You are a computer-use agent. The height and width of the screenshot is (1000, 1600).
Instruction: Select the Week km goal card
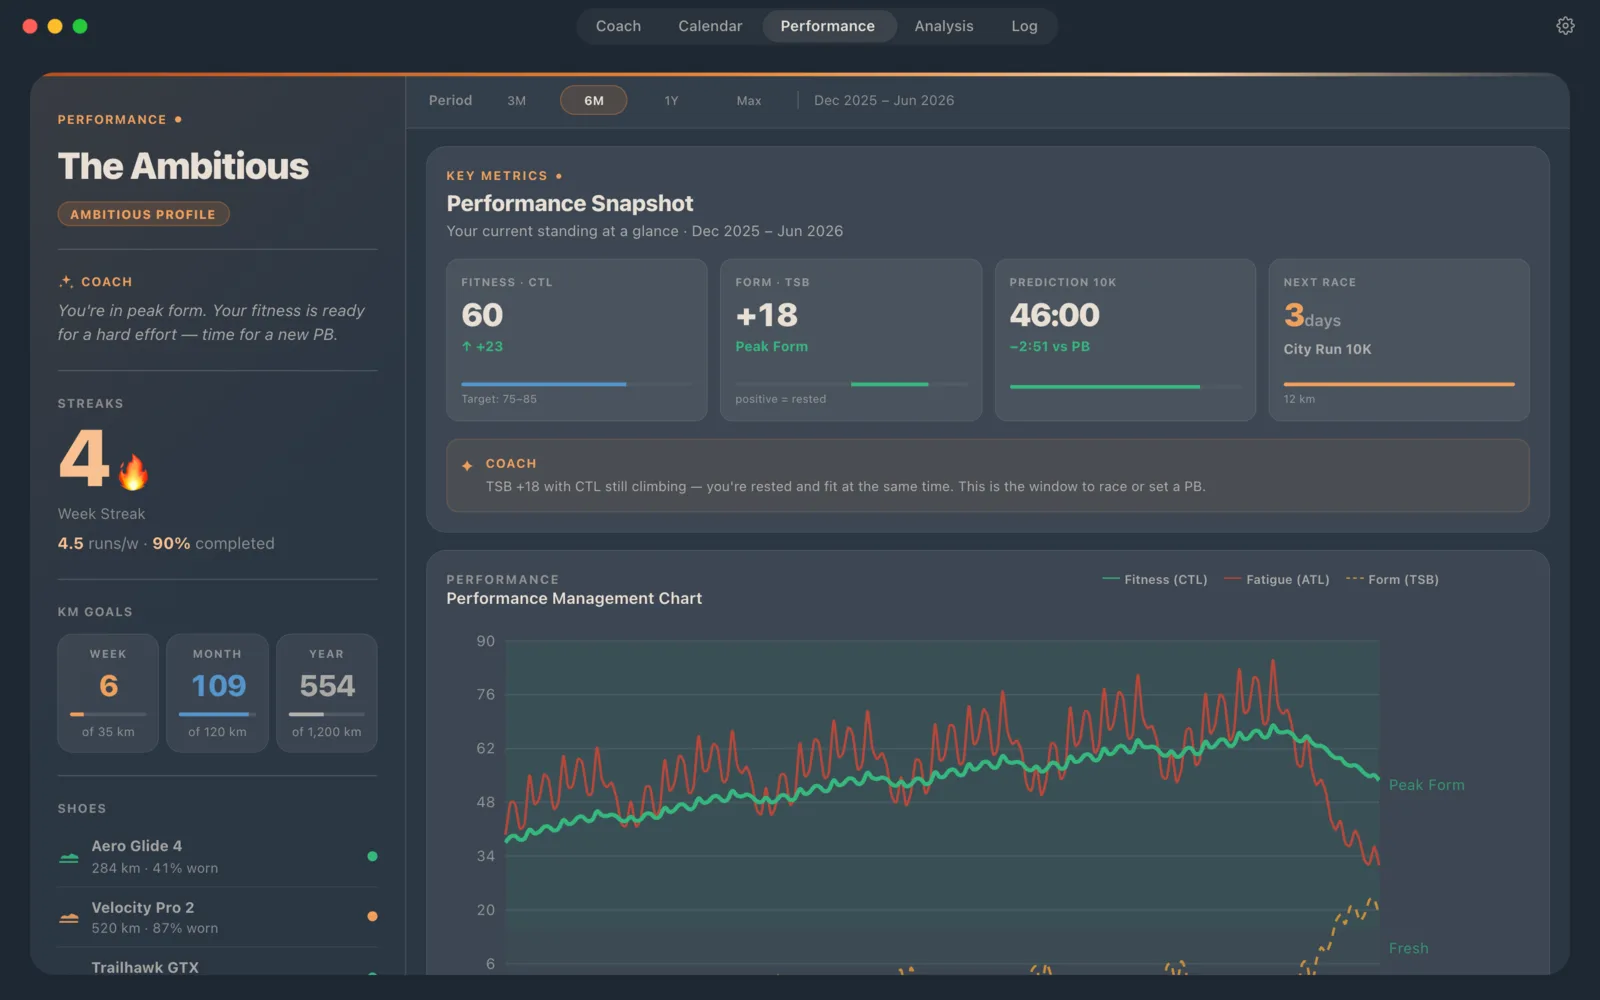tap(108, 692)
